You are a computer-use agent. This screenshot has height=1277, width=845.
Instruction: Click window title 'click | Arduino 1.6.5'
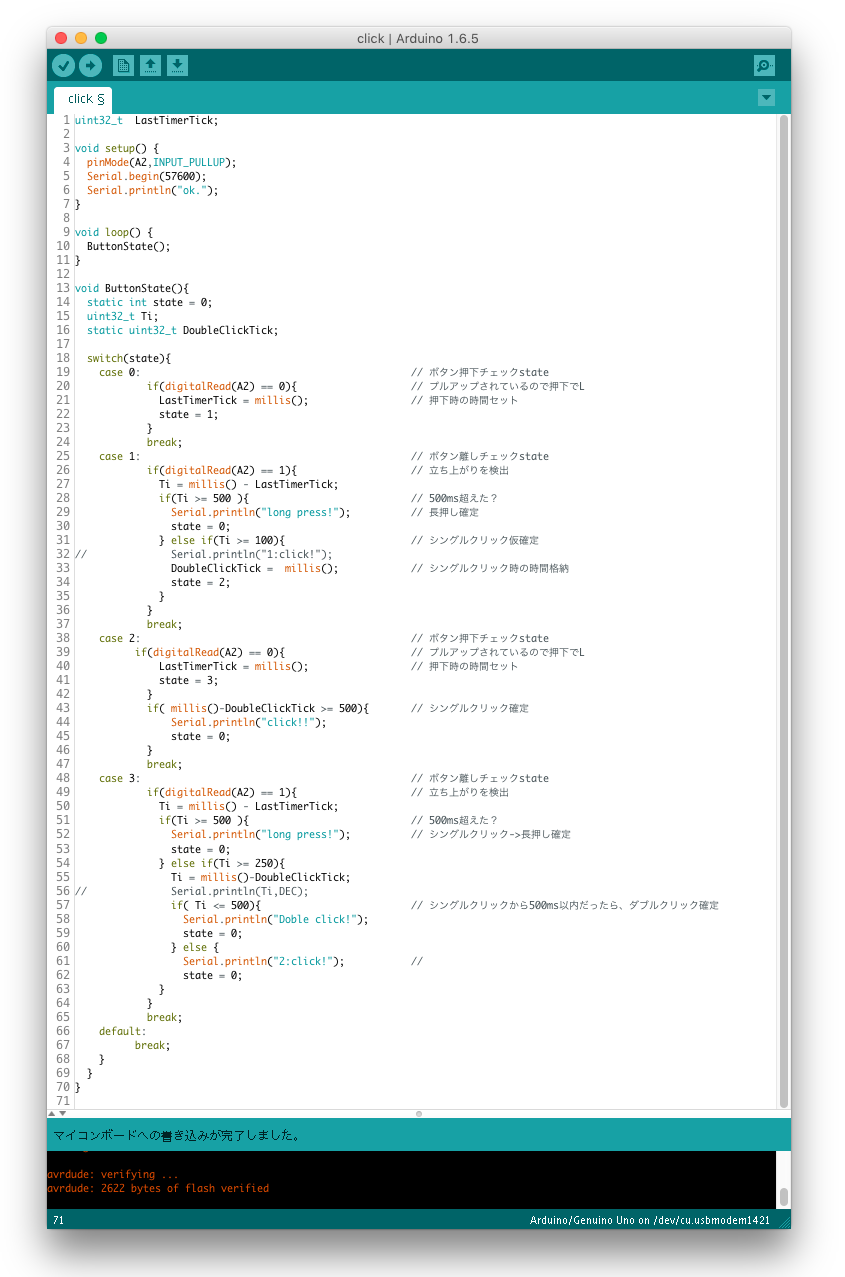click(x=418, y=38)
